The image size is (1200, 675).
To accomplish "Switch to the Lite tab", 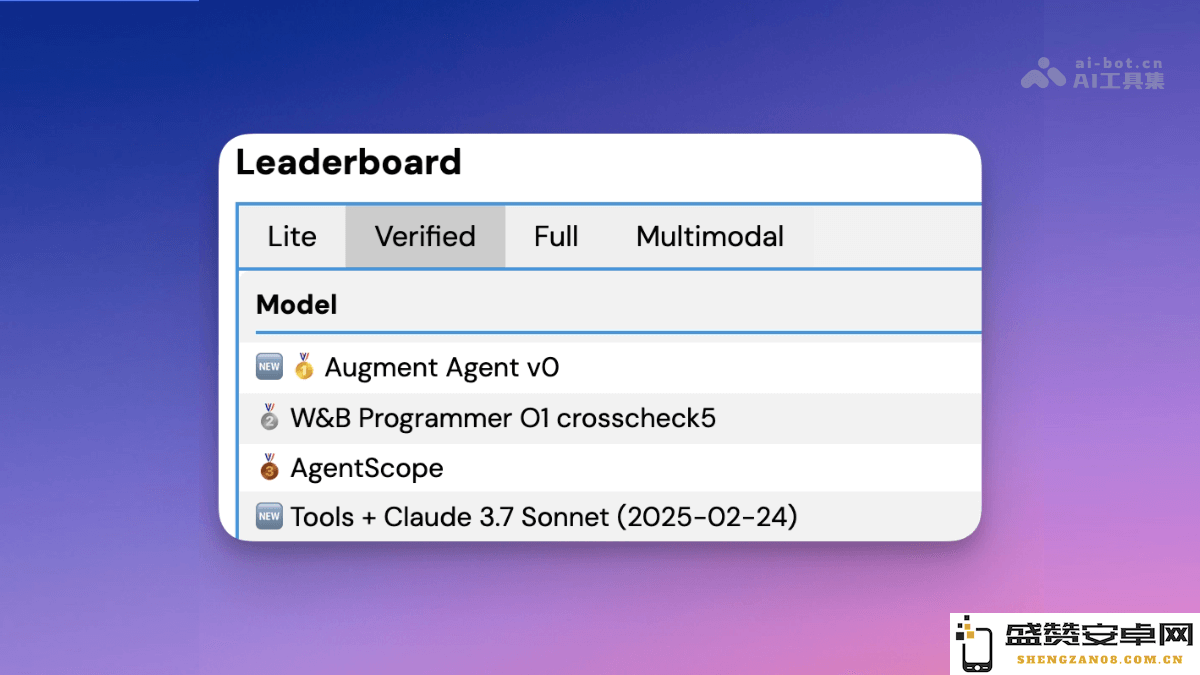I will [292, 237].
